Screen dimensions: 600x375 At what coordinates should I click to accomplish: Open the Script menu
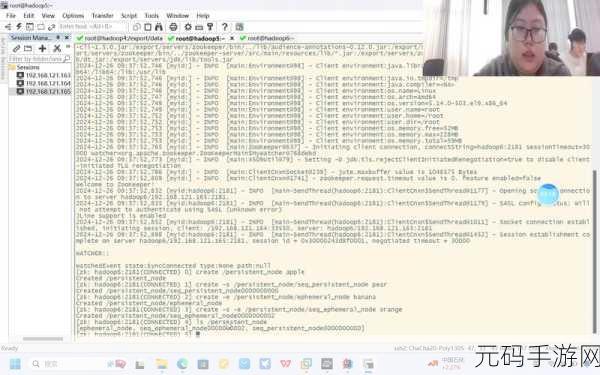click(x=129, y=16)
